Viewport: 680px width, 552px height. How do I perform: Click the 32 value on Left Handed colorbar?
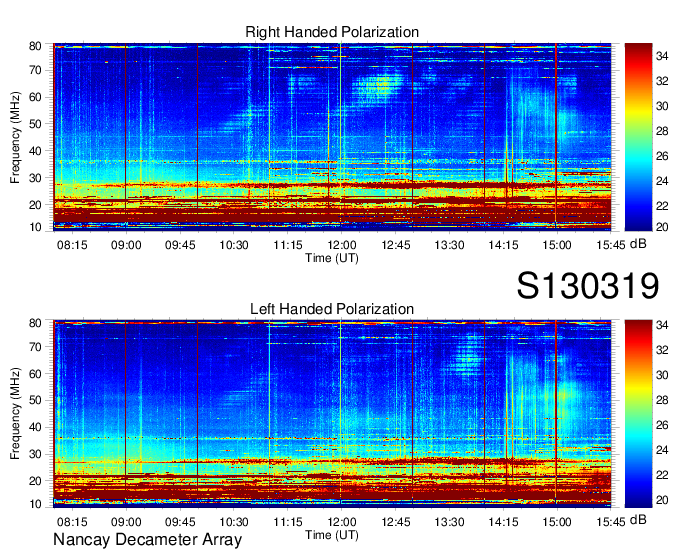tap(662, 349)
